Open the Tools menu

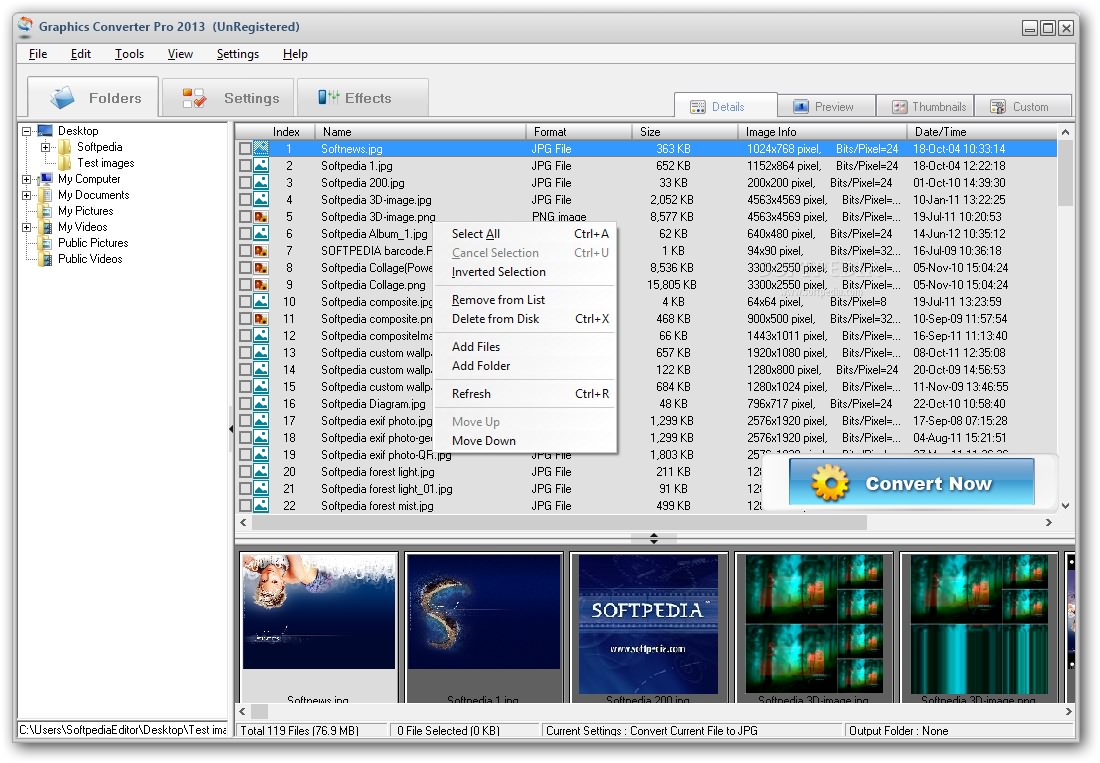coord(129,54)
